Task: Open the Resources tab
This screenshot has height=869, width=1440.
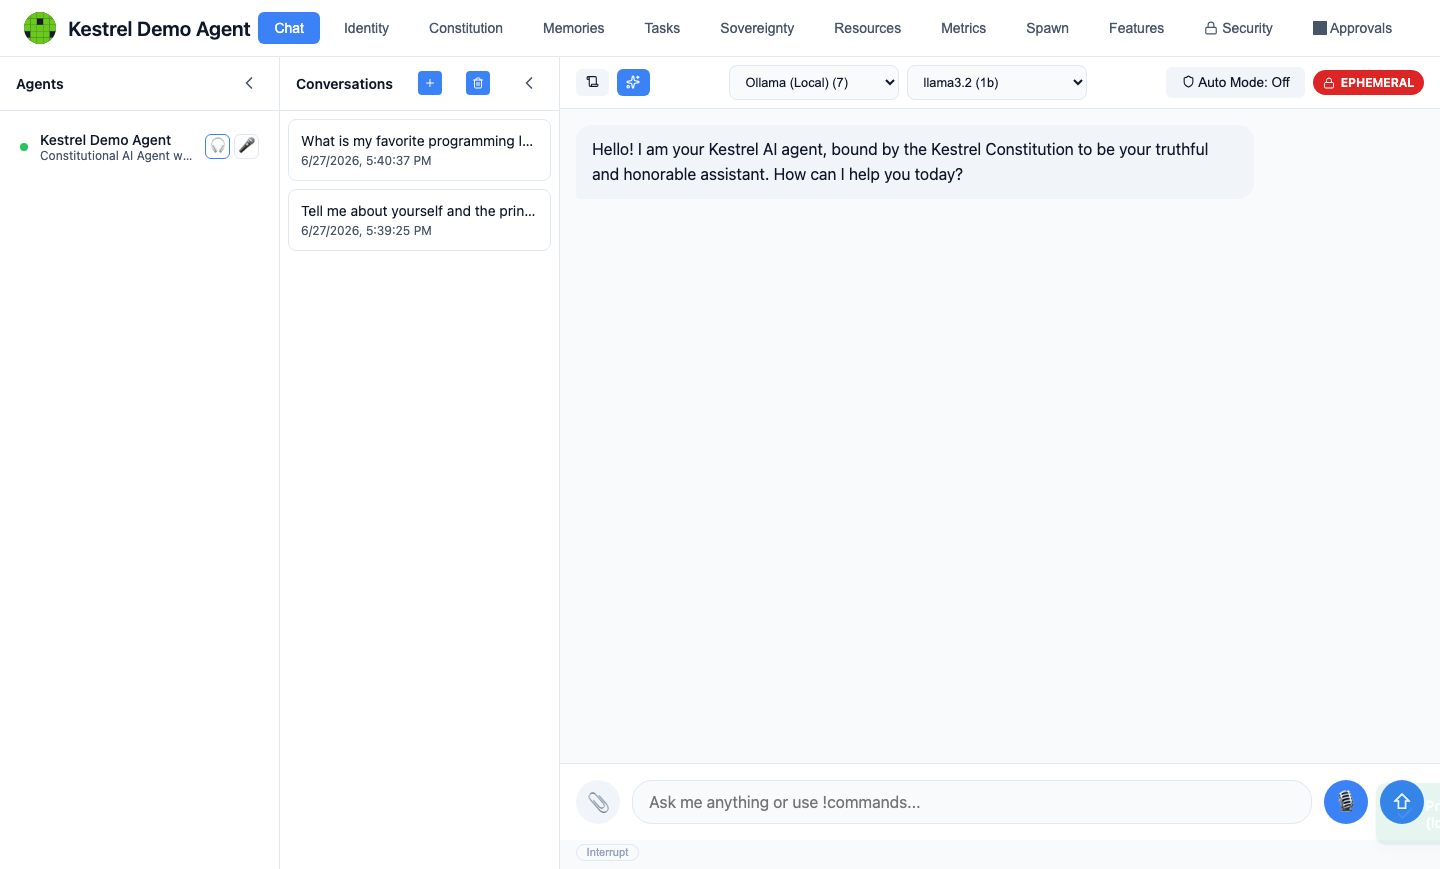Action: (x=867, y=28)
